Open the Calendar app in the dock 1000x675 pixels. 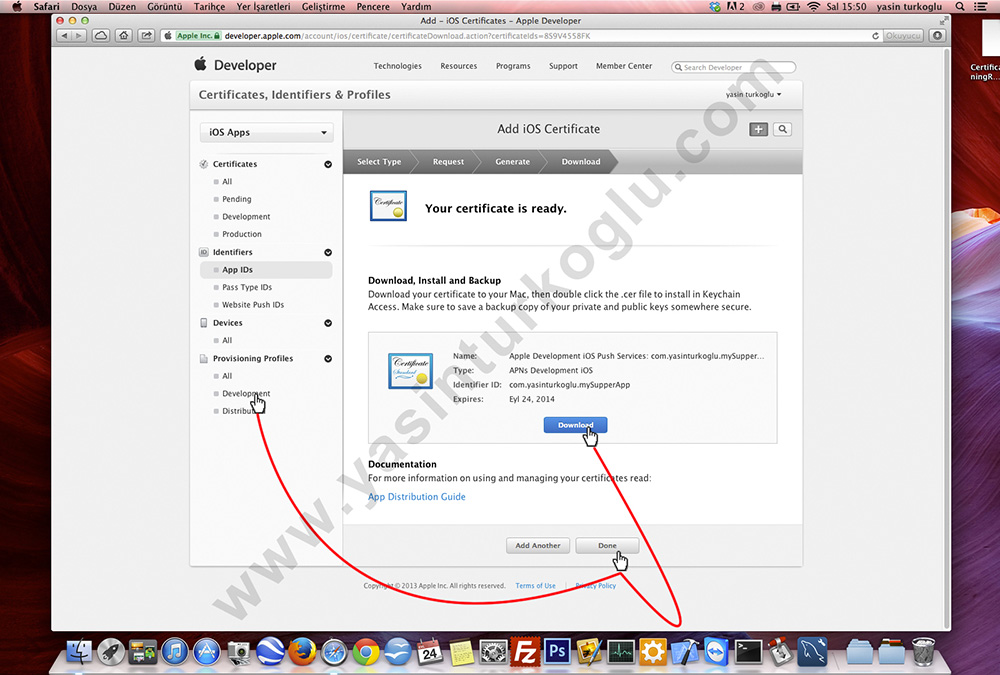point(430,652)
